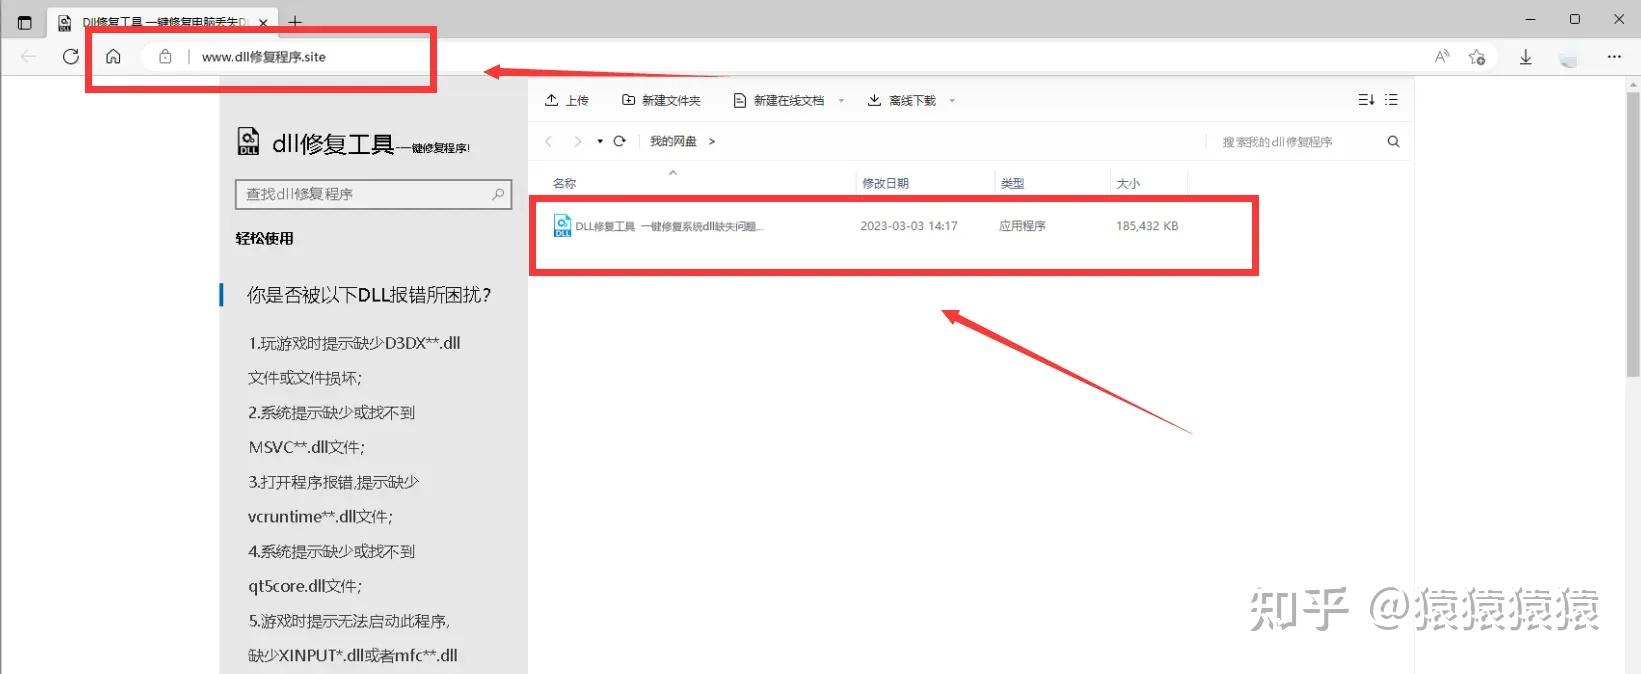This screenshot has height=674, width=1641.
Task: Go to browser home page icon
Action: (113, 56)
